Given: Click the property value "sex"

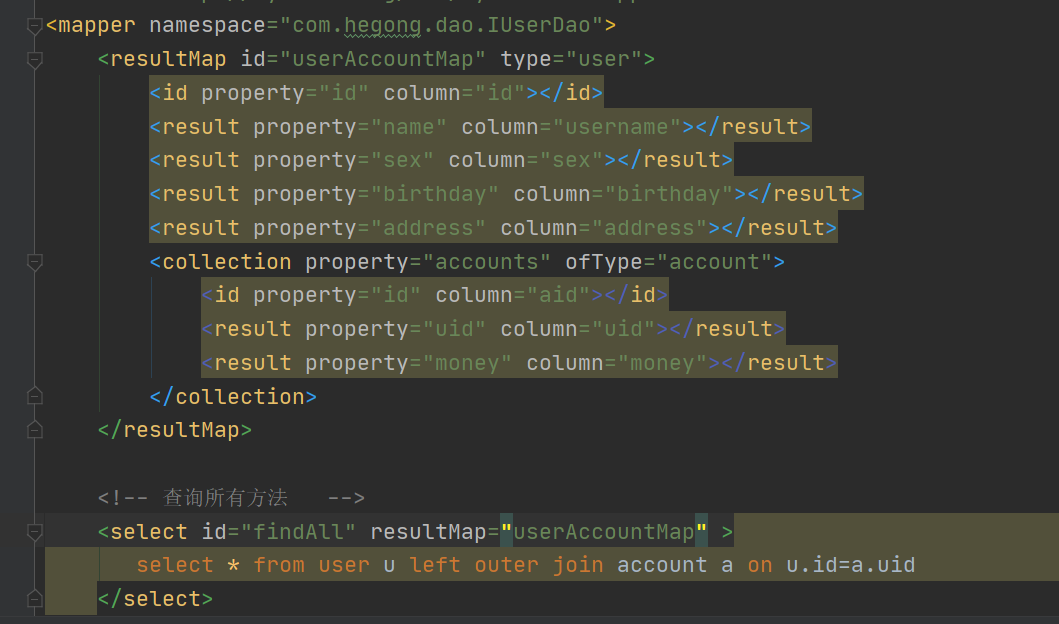Looking at the screenshot, I should click(x=403, y=161).
